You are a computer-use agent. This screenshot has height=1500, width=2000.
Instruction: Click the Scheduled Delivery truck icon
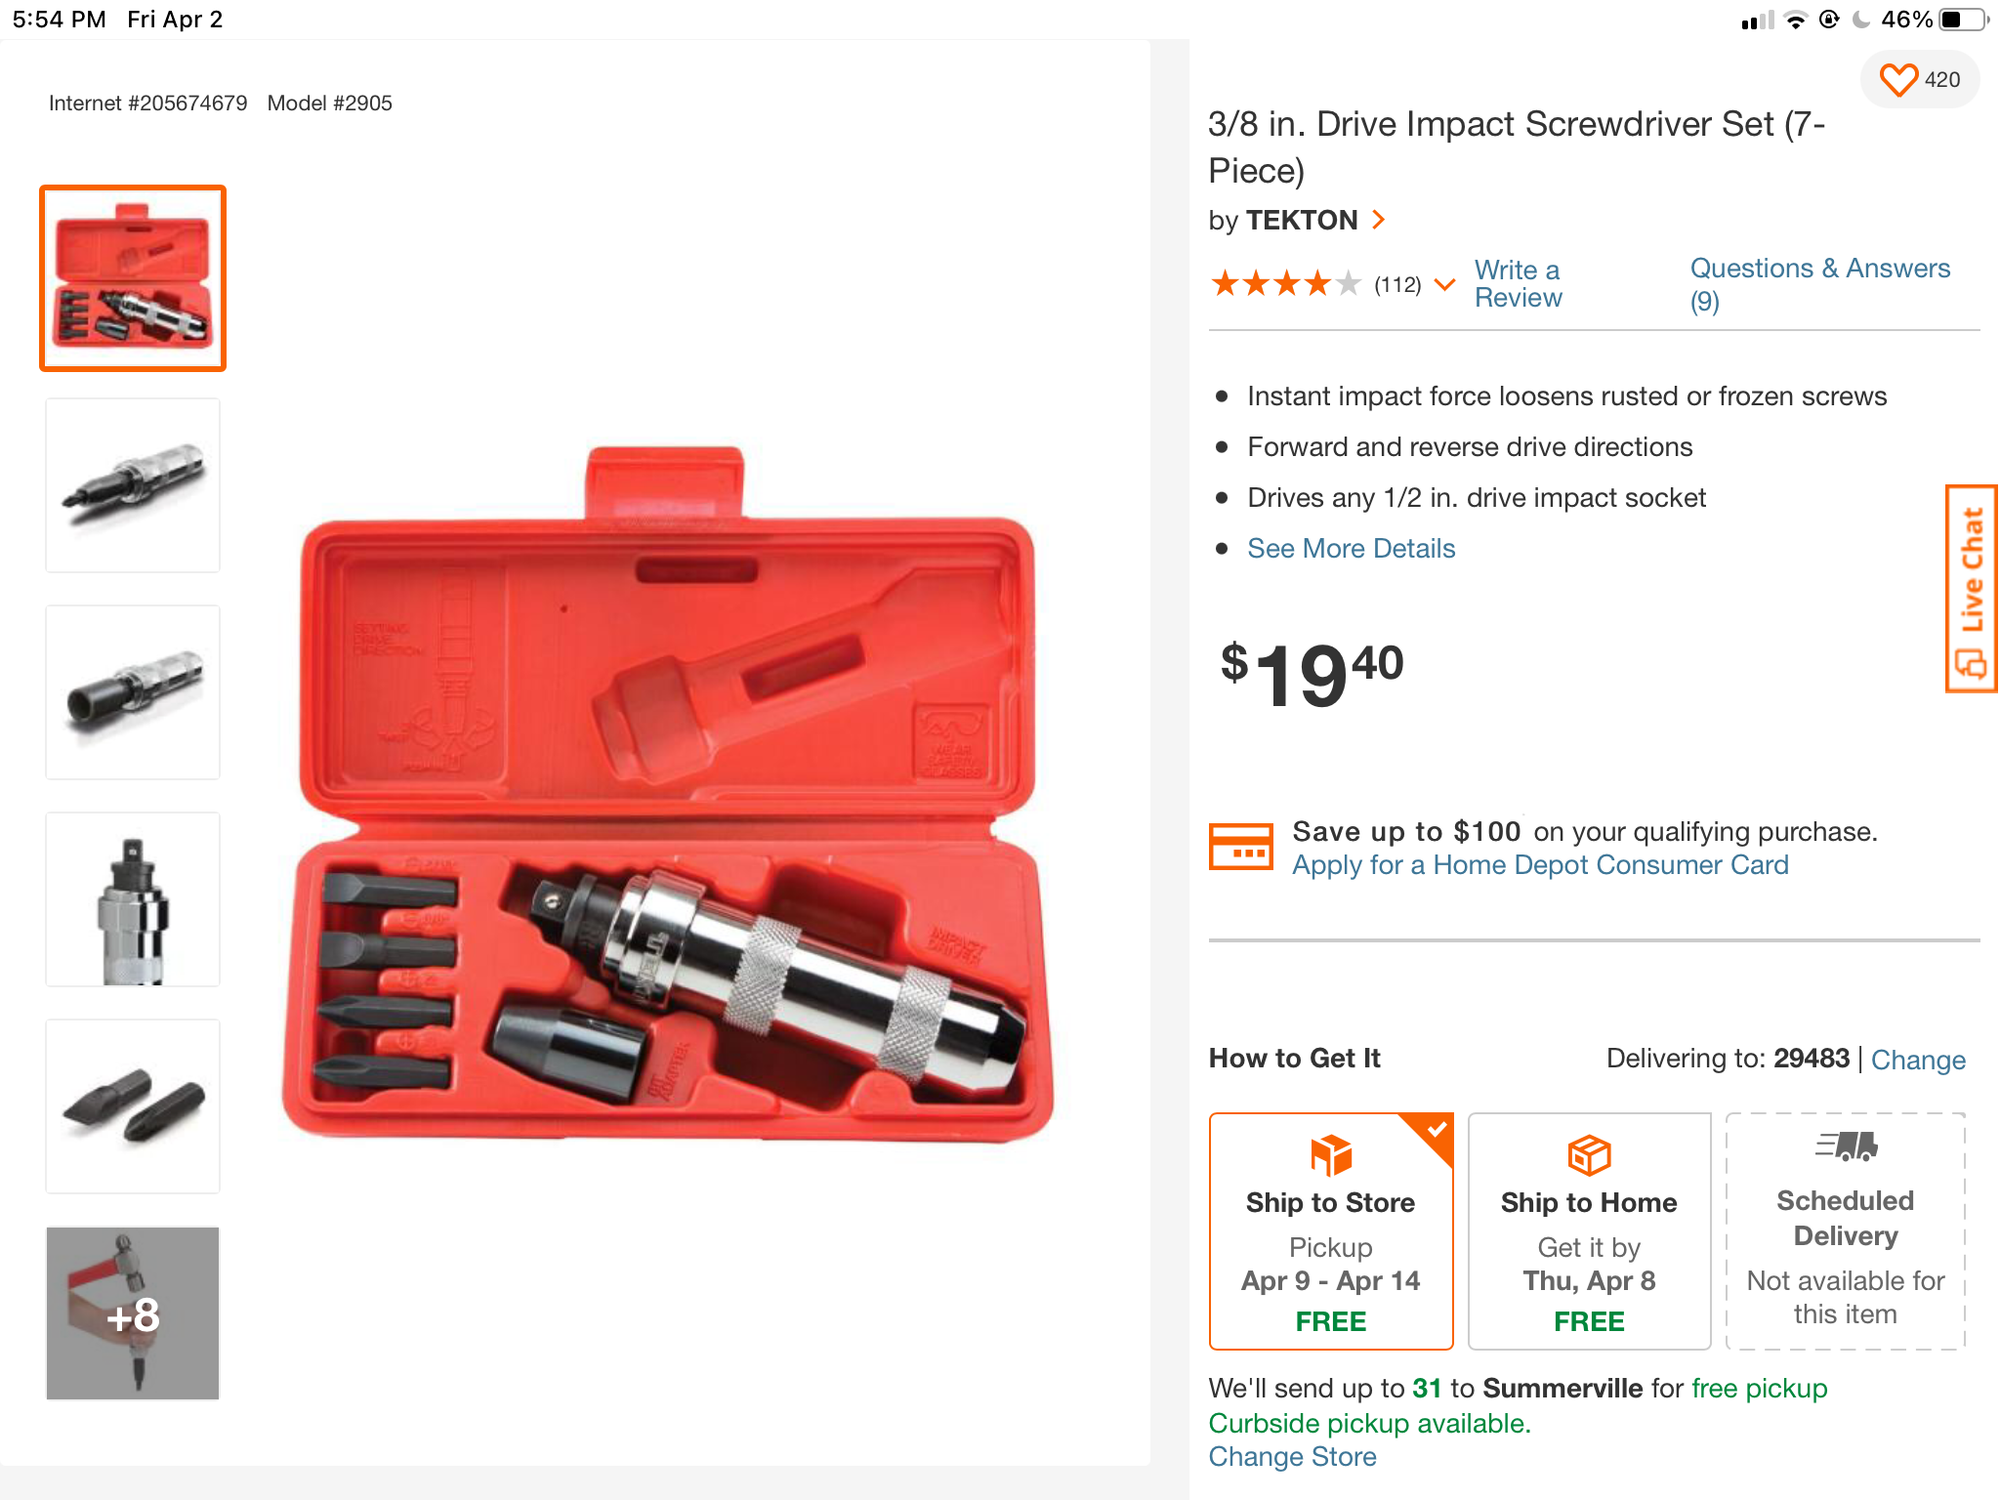(x=1845, y=1146)
